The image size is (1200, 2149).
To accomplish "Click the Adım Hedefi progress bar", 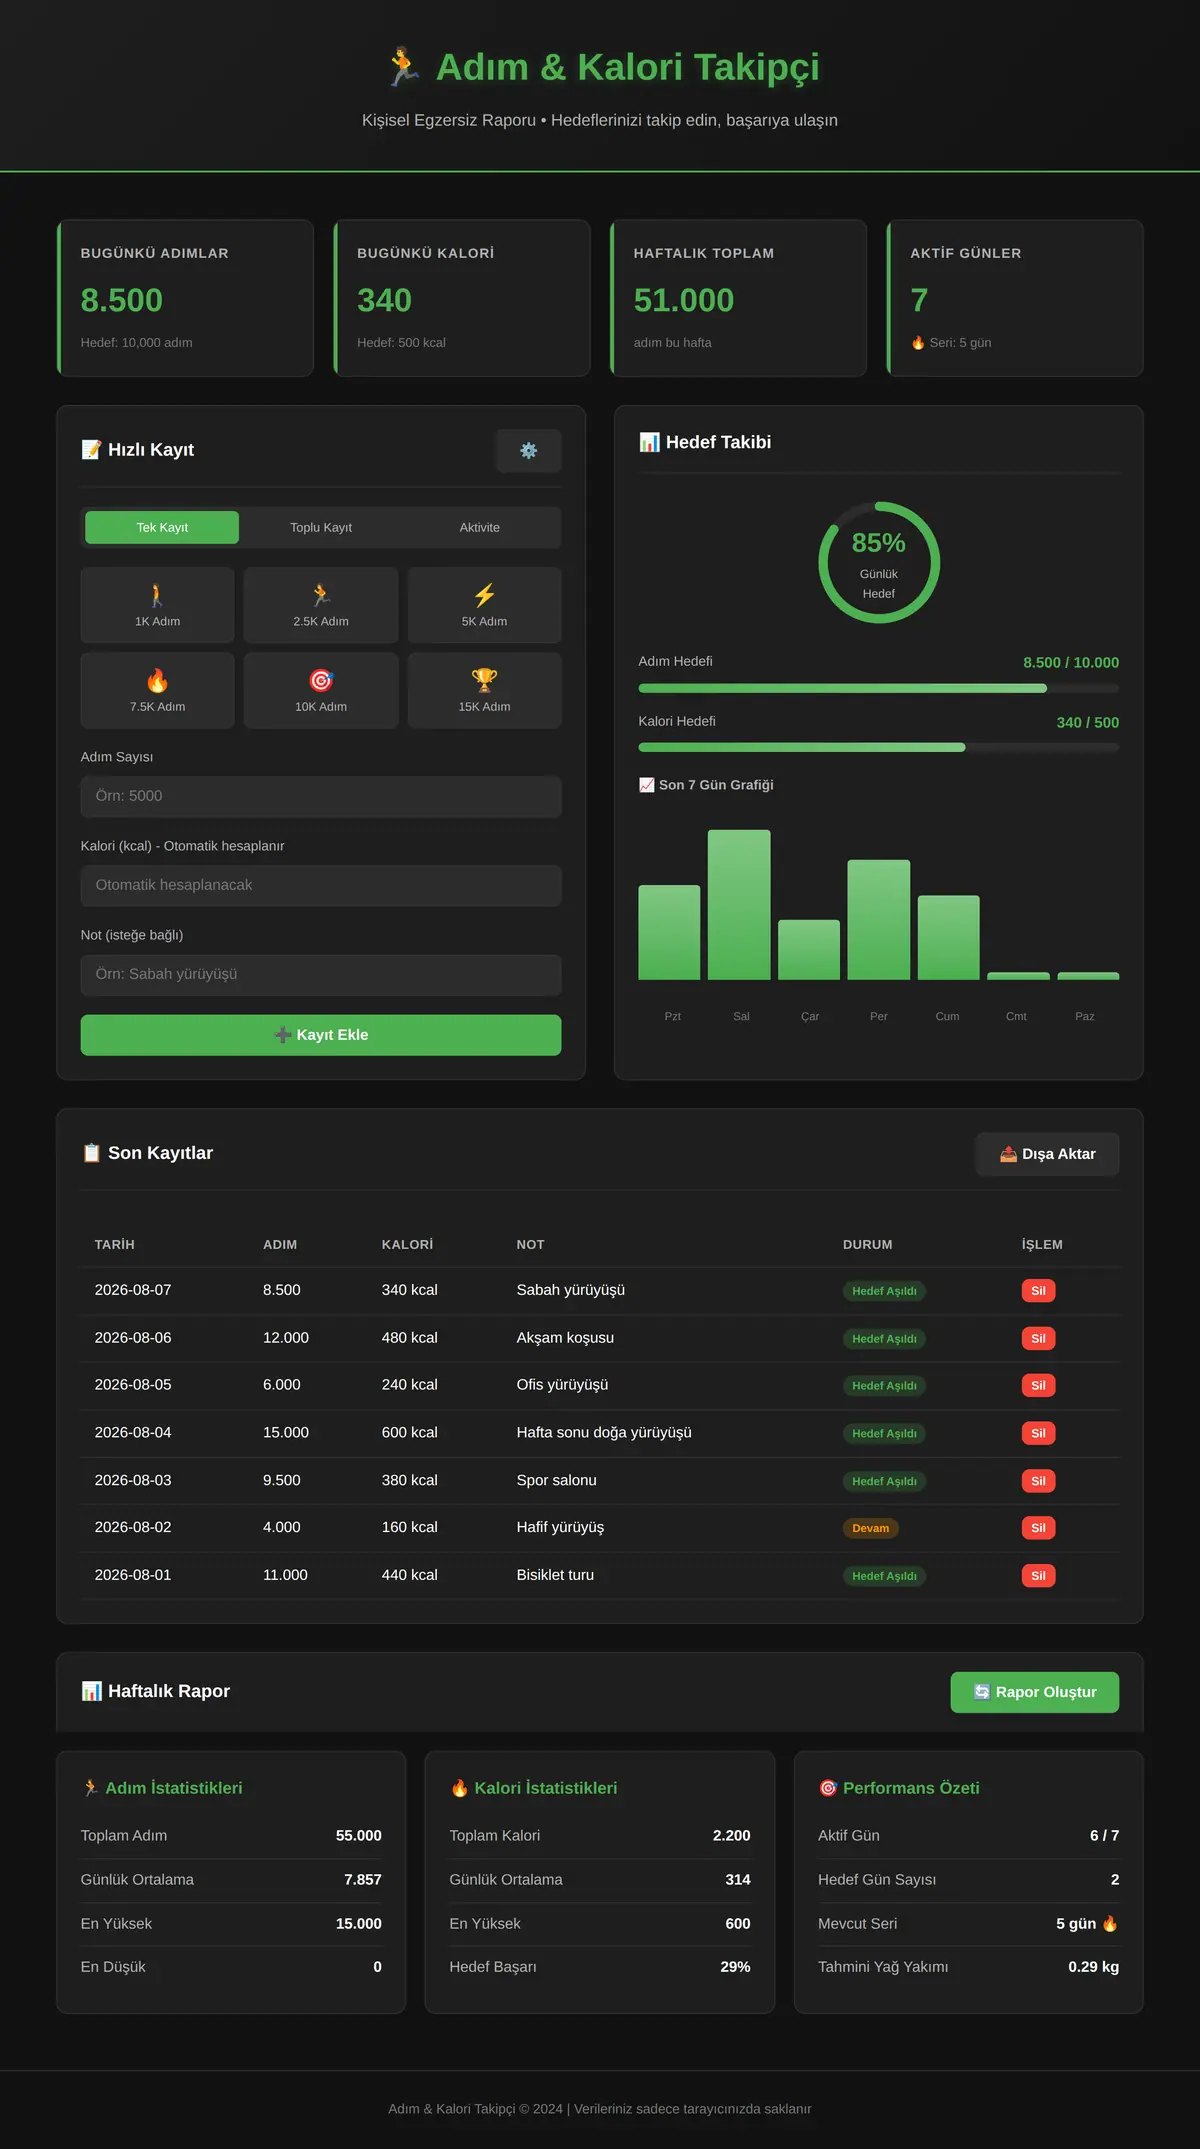I will pyautogui.click(x=879, y=688).
